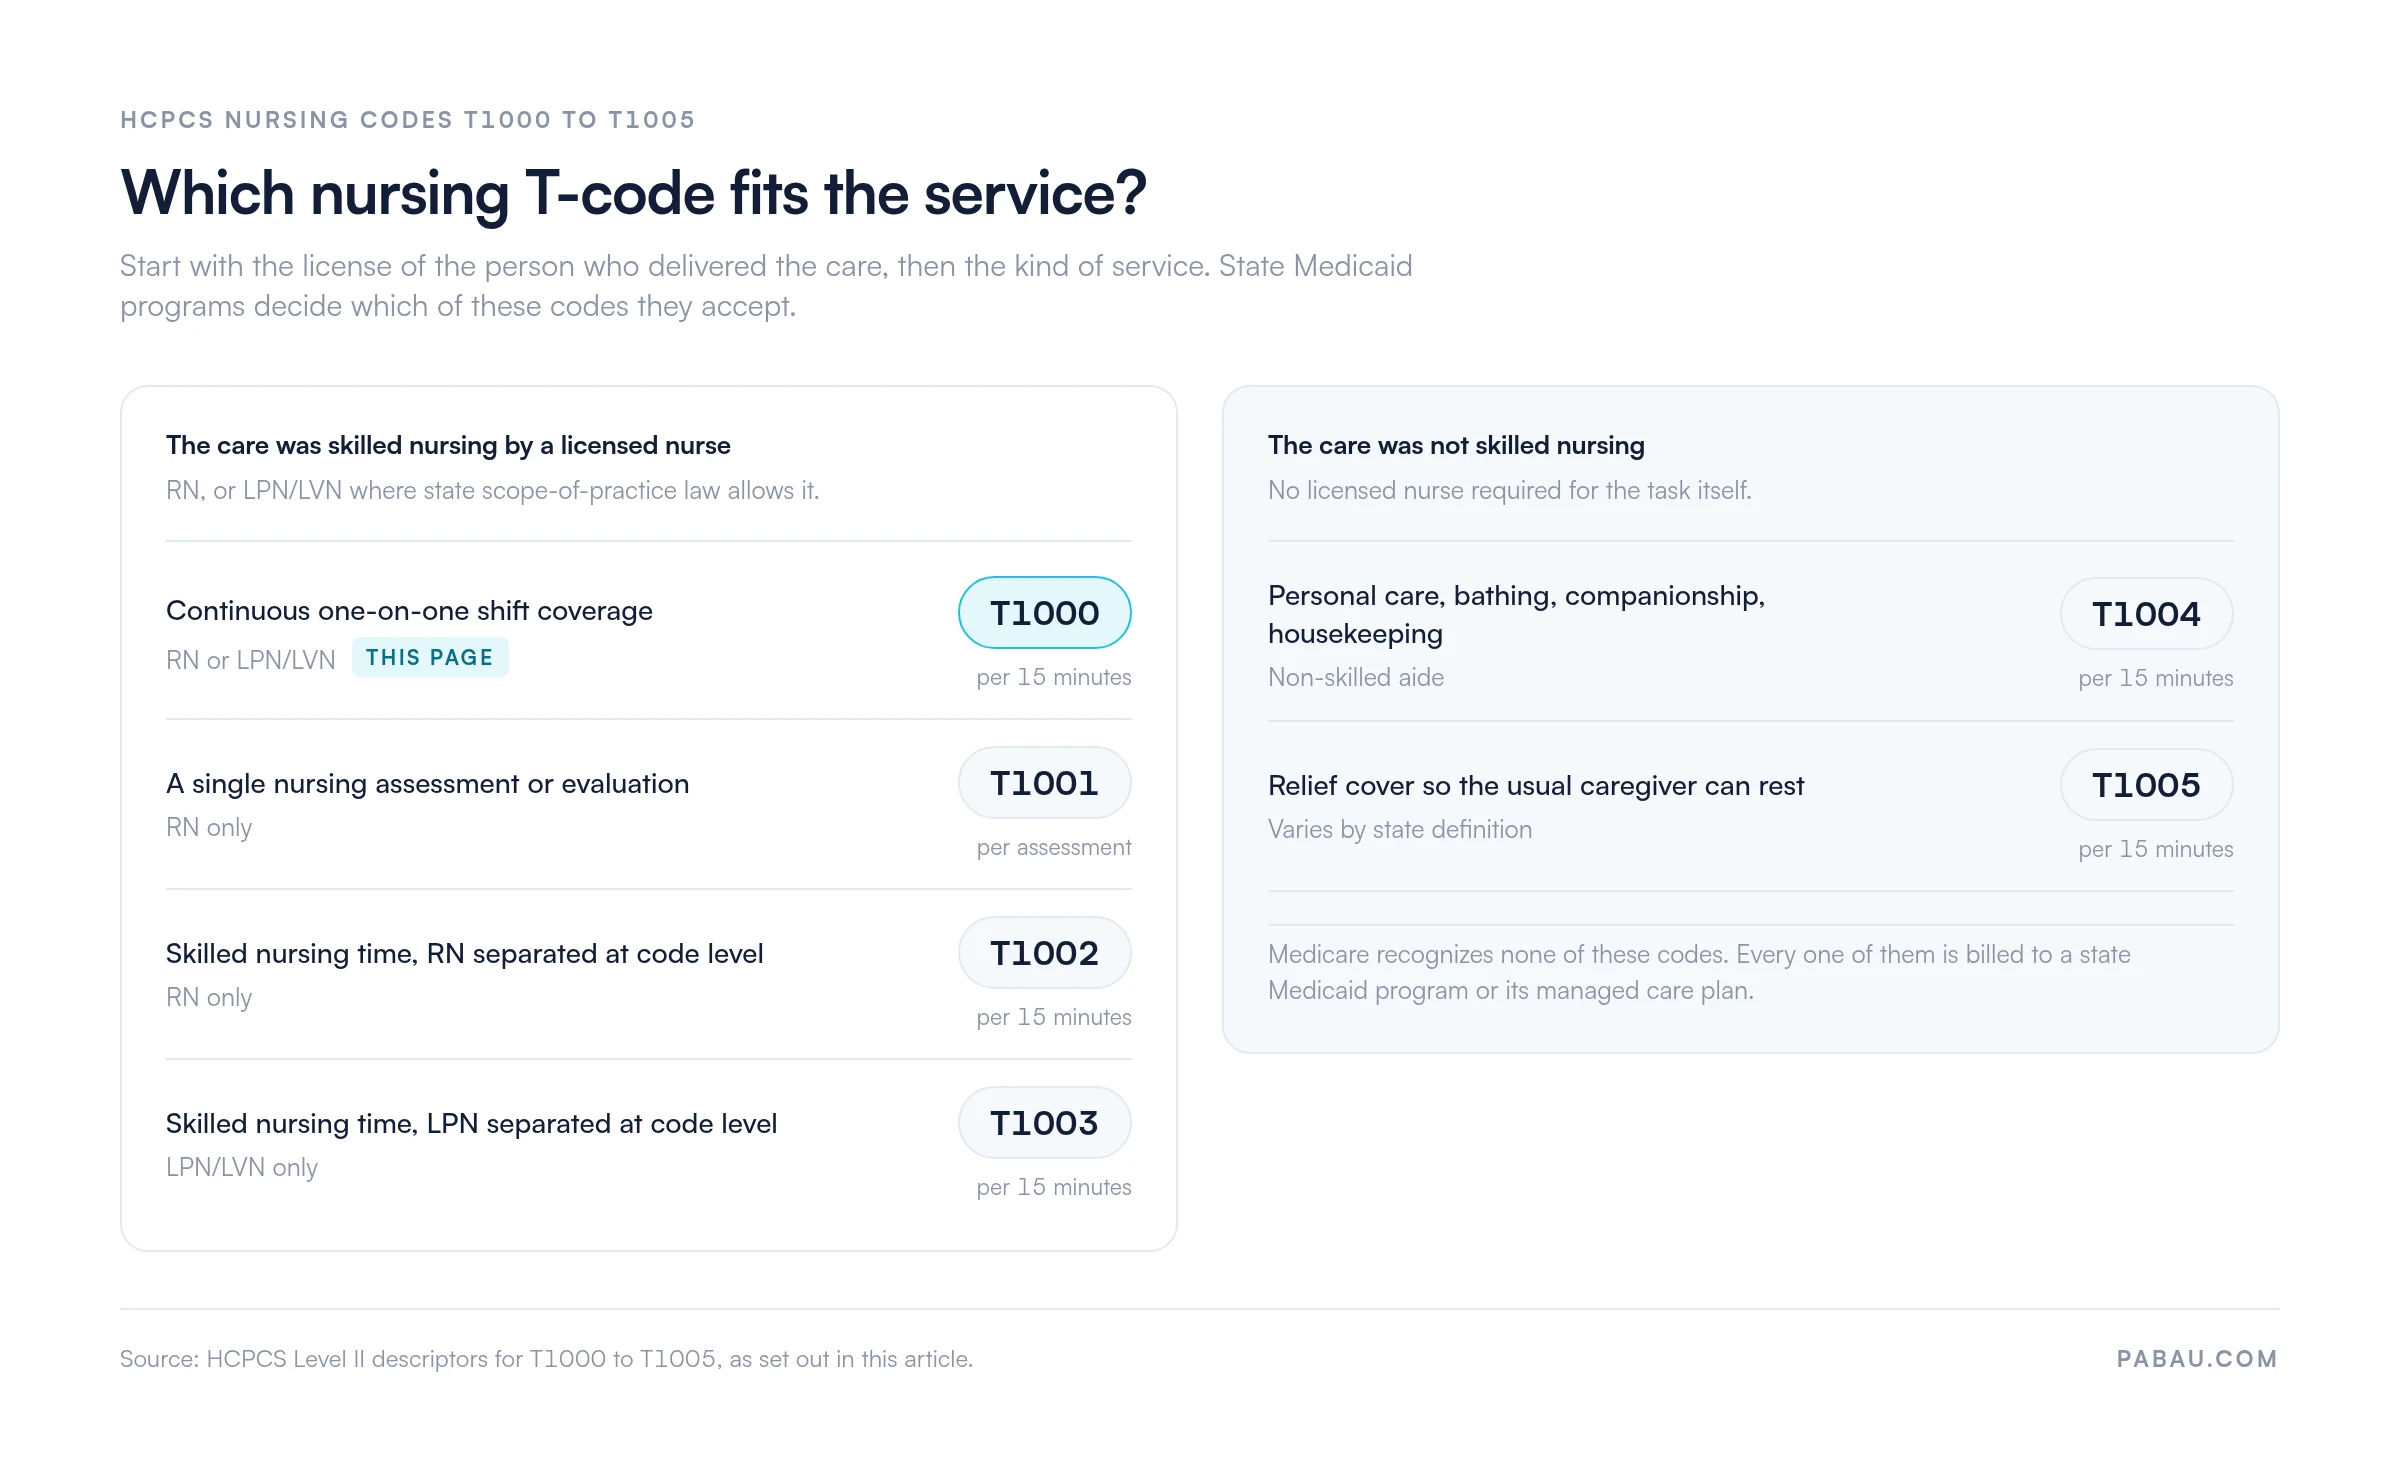Screen dimensions: 2400x1476
Task: Select the T1001 code badge
Action: click(x=1044, y=783)
